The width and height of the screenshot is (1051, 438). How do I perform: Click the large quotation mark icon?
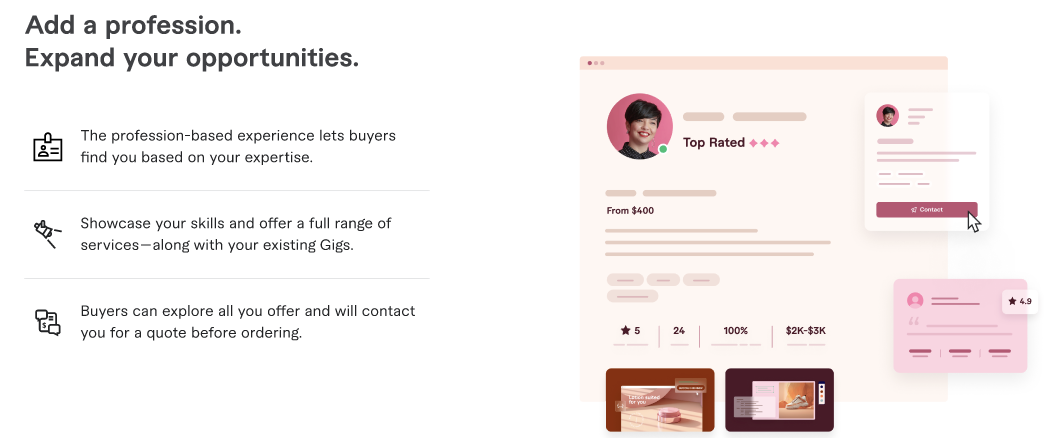(913, 323)
